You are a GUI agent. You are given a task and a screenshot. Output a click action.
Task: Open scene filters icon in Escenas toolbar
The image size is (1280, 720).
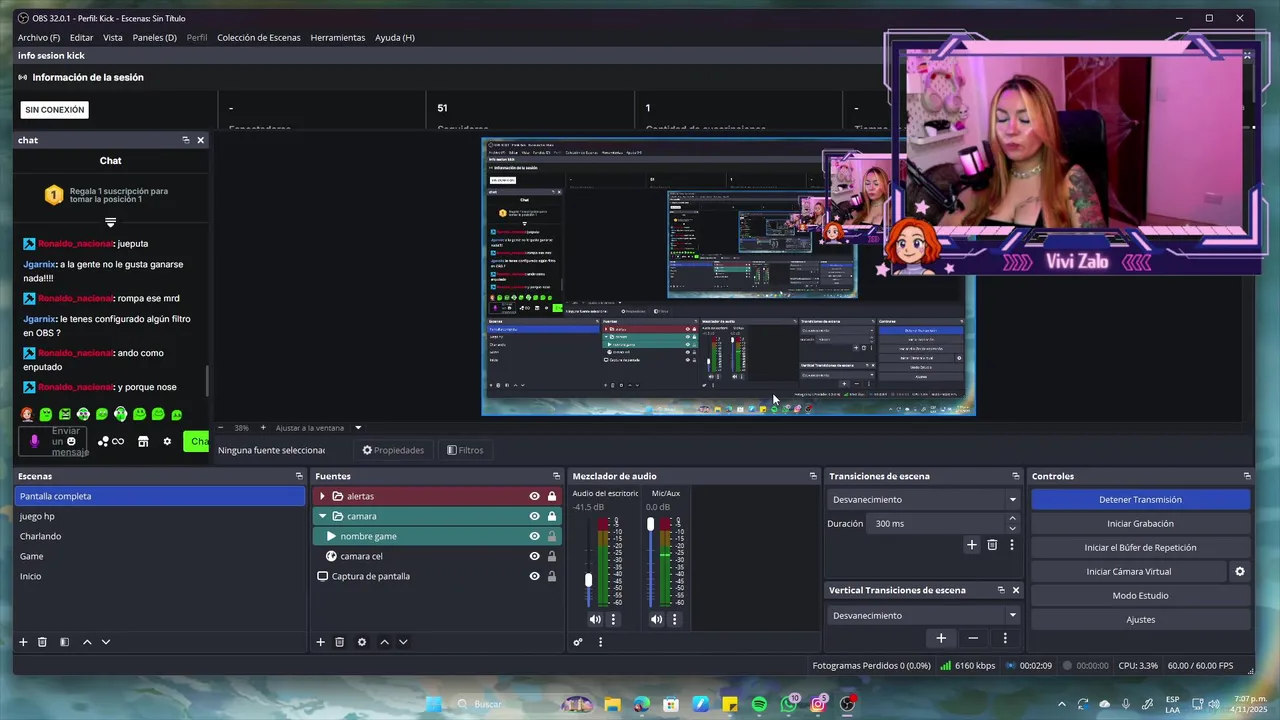click(x=64, y=642)
